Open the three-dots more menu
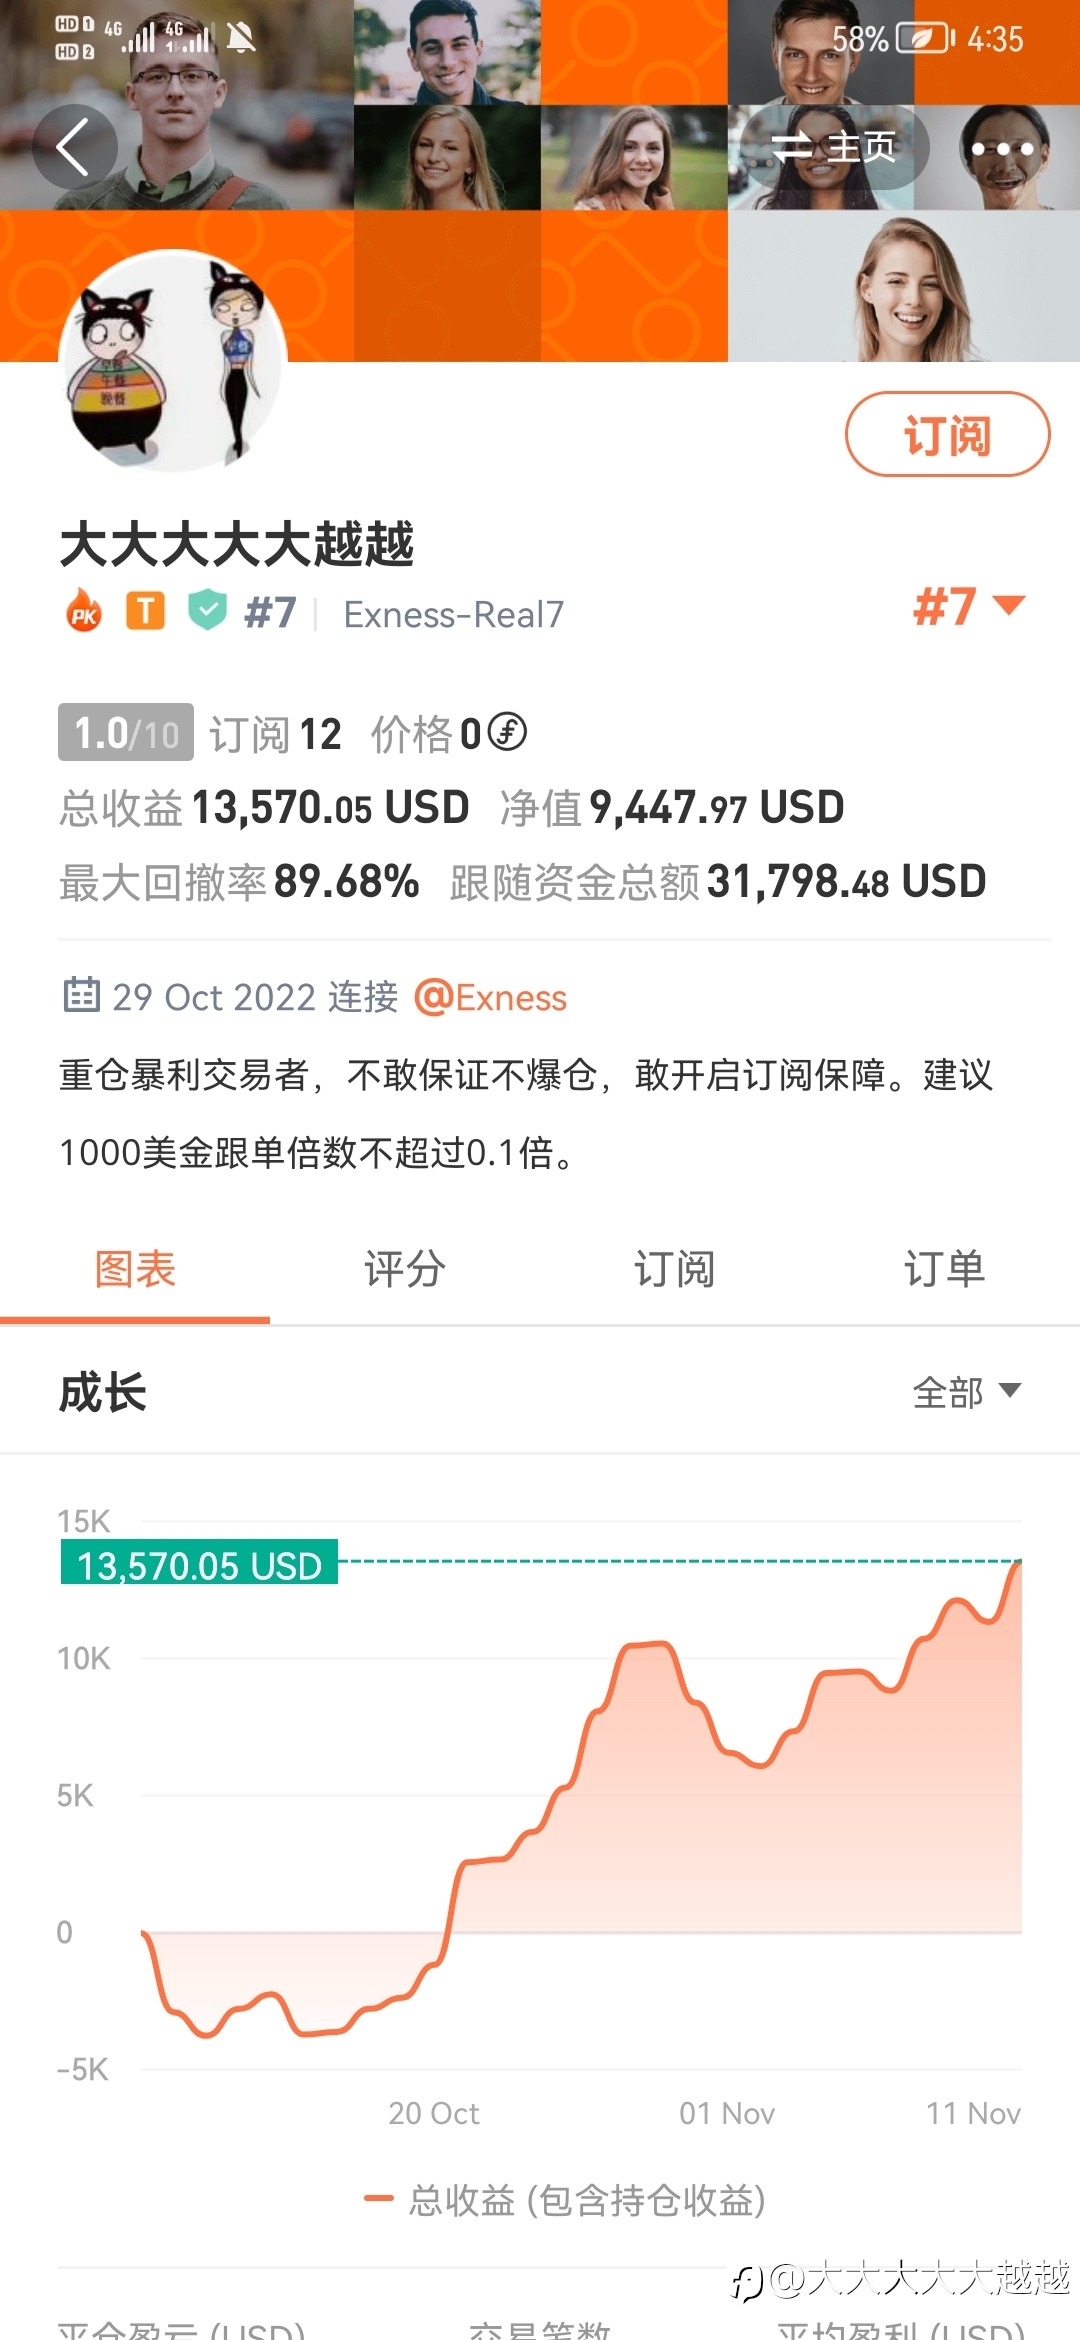This screenshot has width=1080, height=2340. [1002, 148]
